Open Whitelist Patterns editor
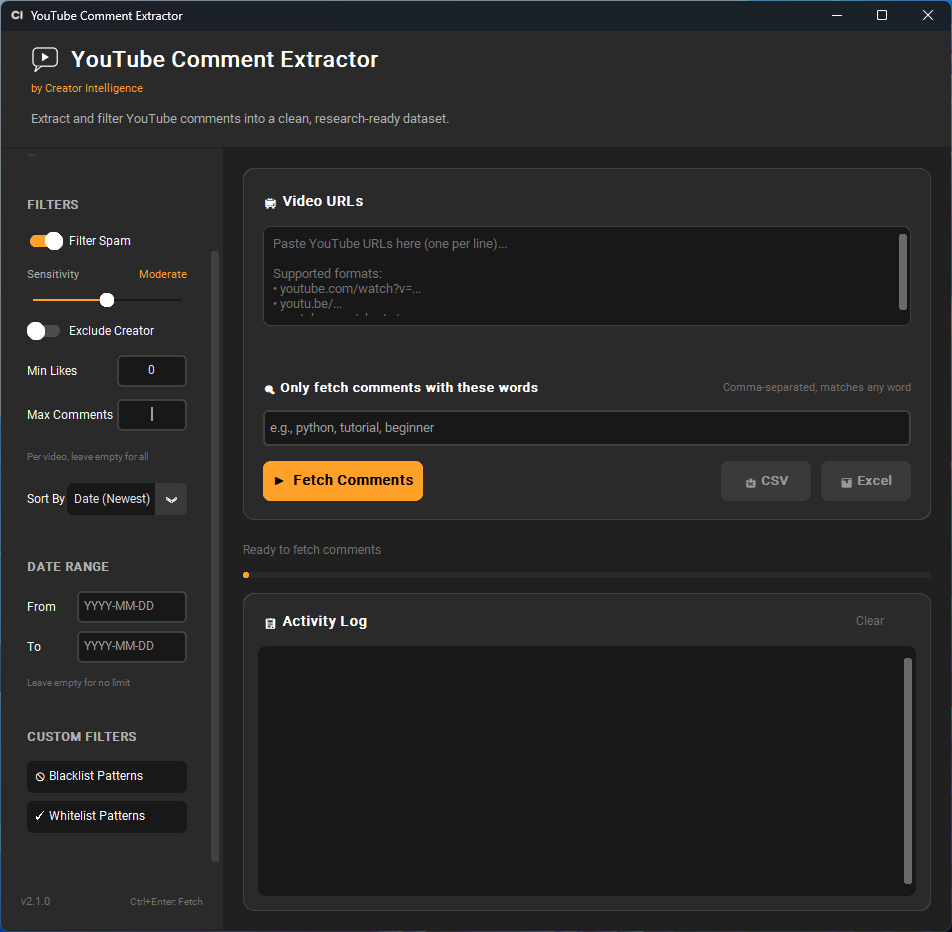This screenshot has width=952, height=932. click(107, 817)
